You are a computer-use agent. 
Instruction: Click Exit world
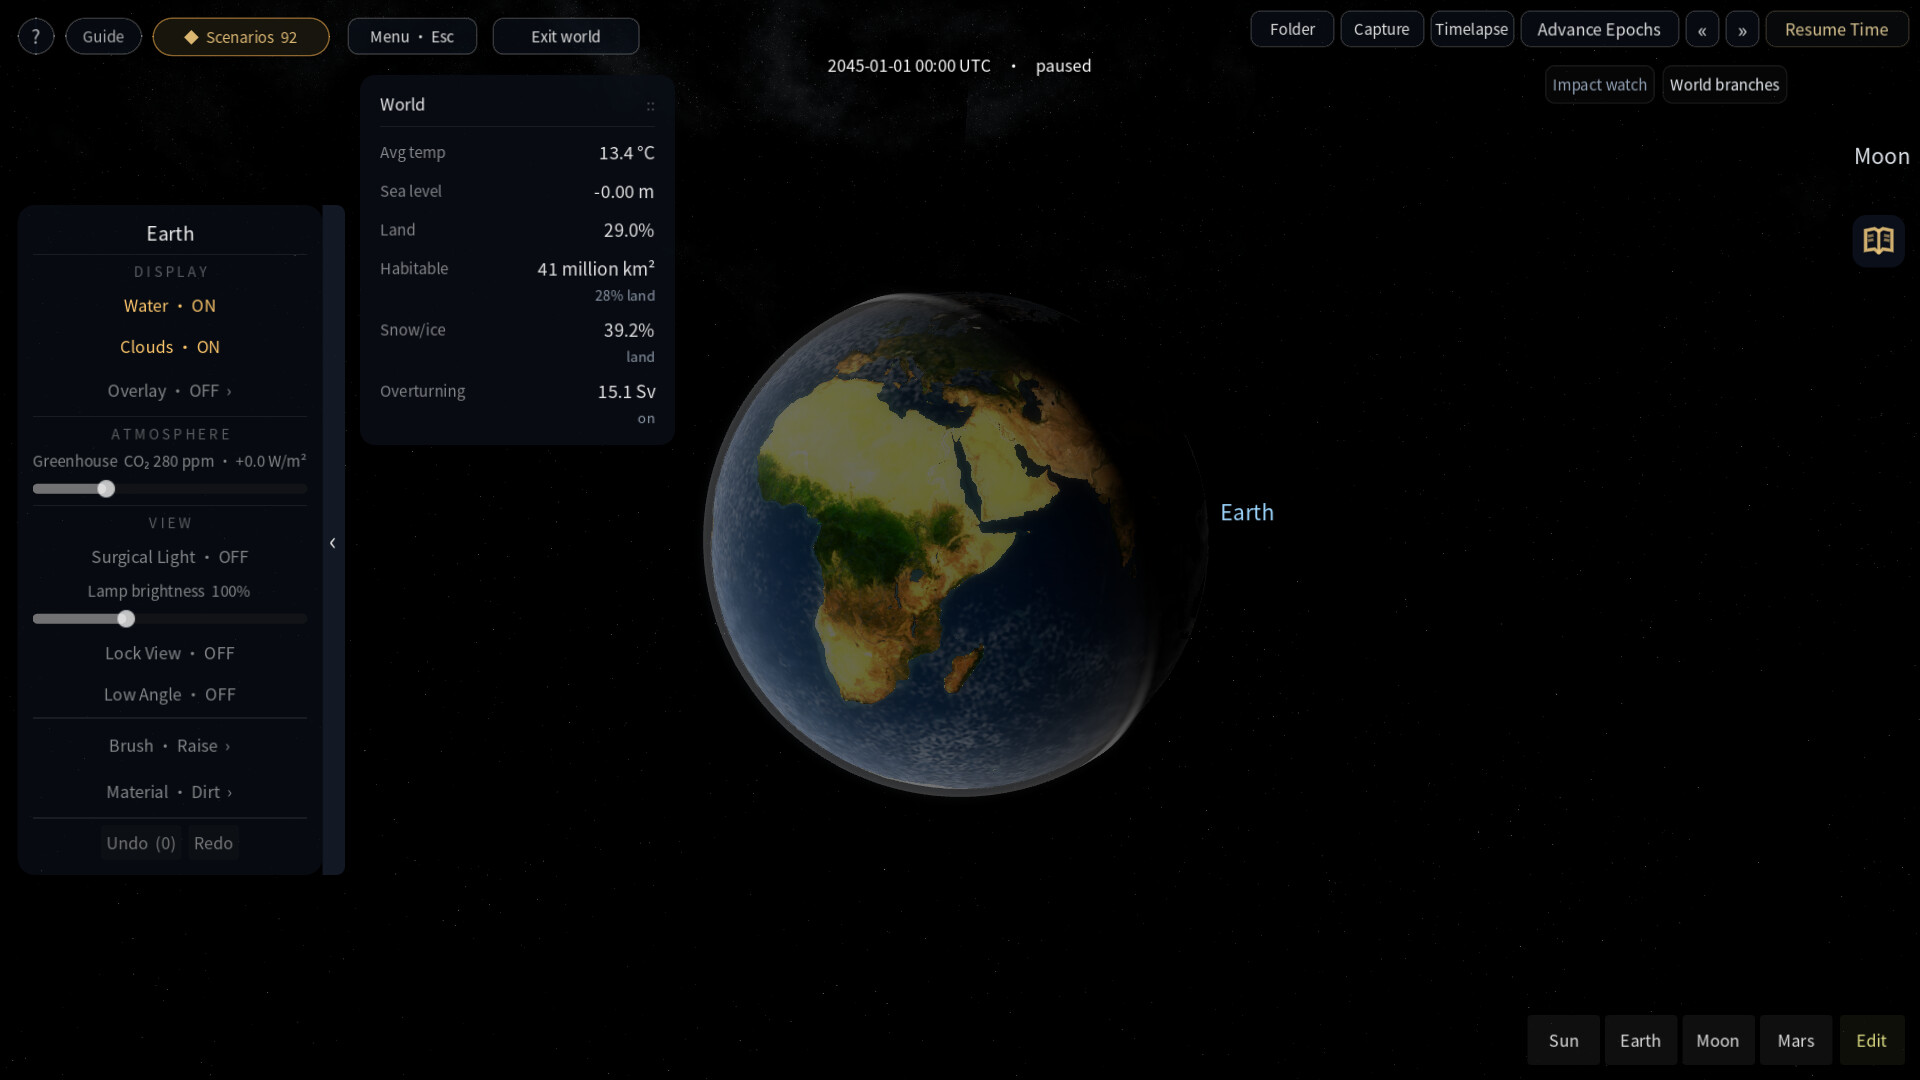(566, 37)
